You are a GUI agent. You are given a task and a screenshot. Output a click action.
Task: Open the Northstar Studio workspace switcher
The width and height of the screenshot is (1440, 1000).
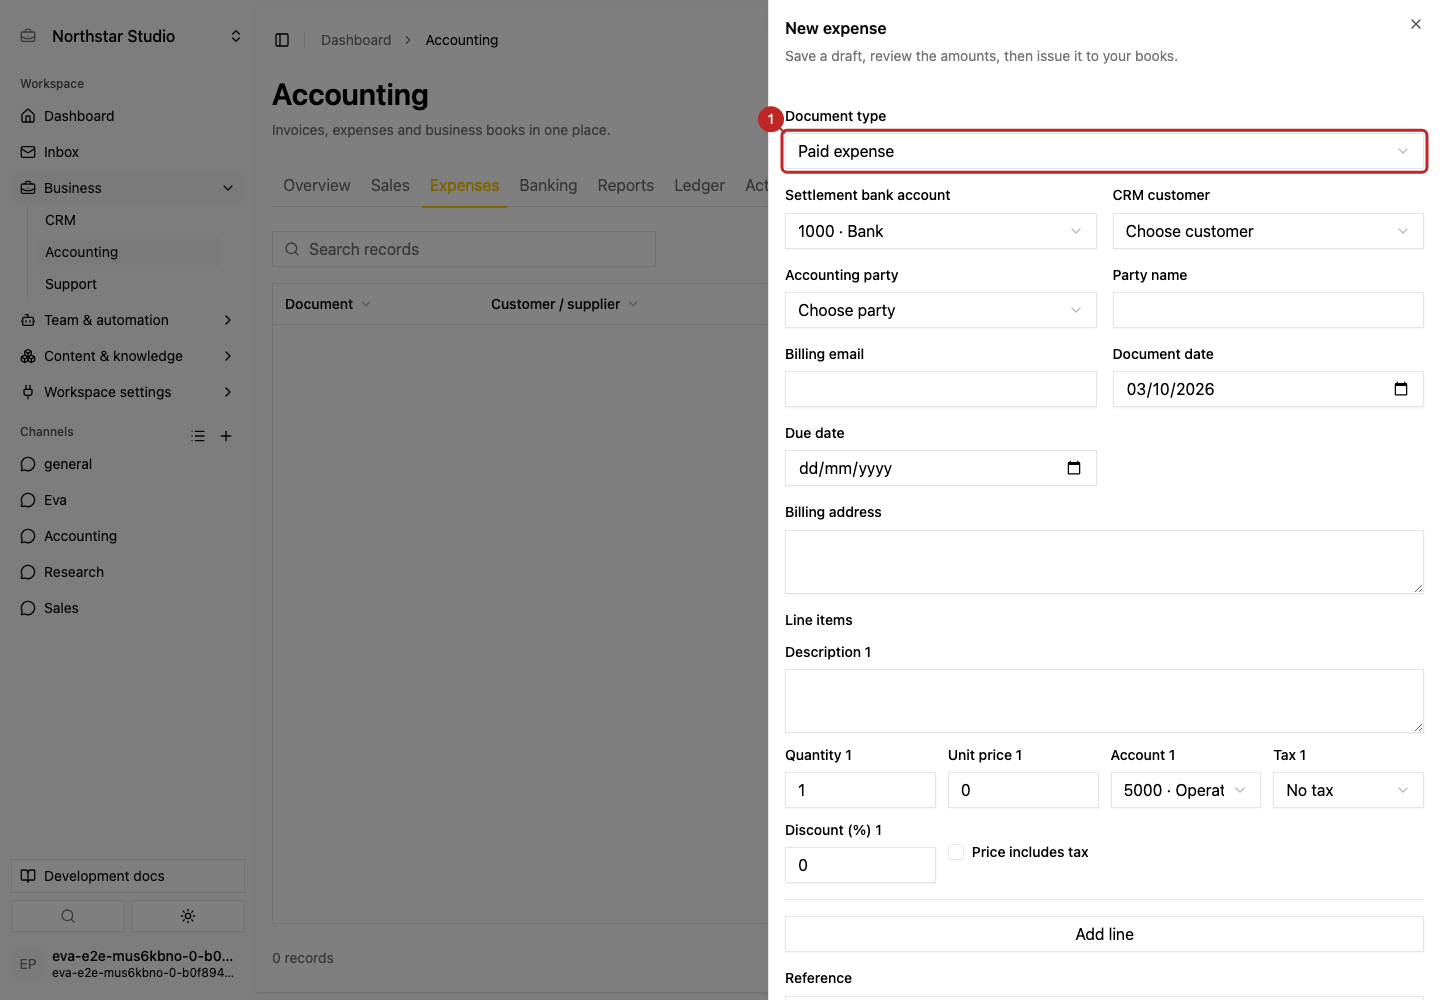point(130,36)
